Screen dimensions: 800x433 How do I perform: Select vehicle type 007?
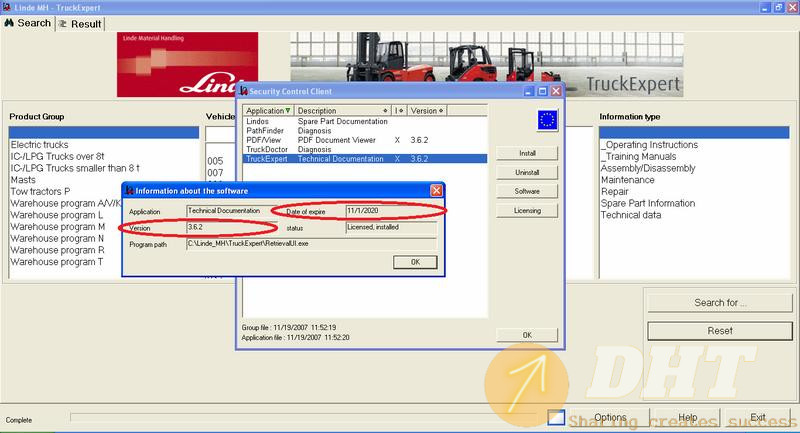pyautogui.click(x=215, y=173)
